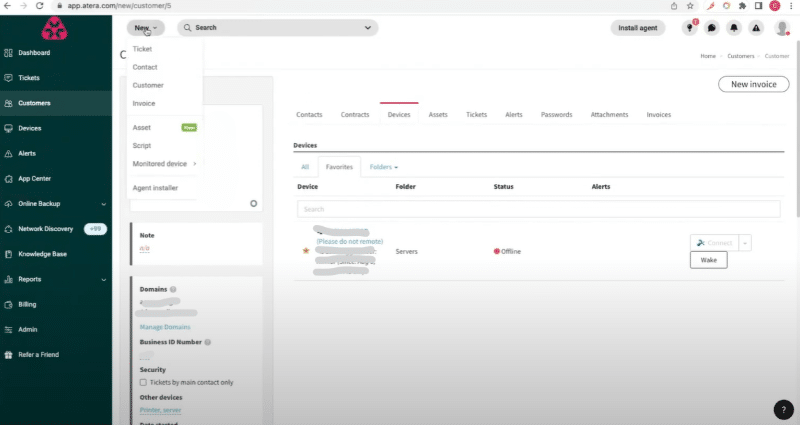Switch to the Attachments tab
Screen dimensions: 800x425
pyautogui.click(x=609, y=115)
